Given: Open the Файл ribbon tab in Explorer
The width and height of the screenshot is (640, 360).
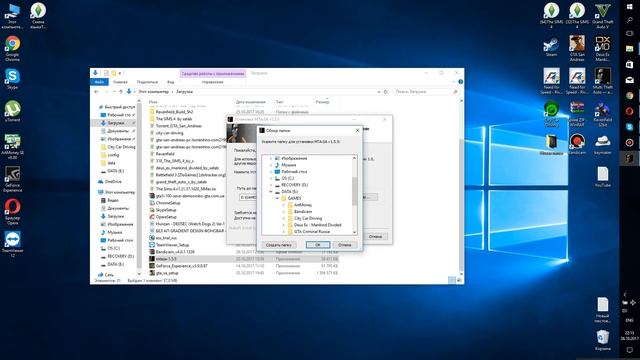Looking at the screenshot, I should (99, 82).
